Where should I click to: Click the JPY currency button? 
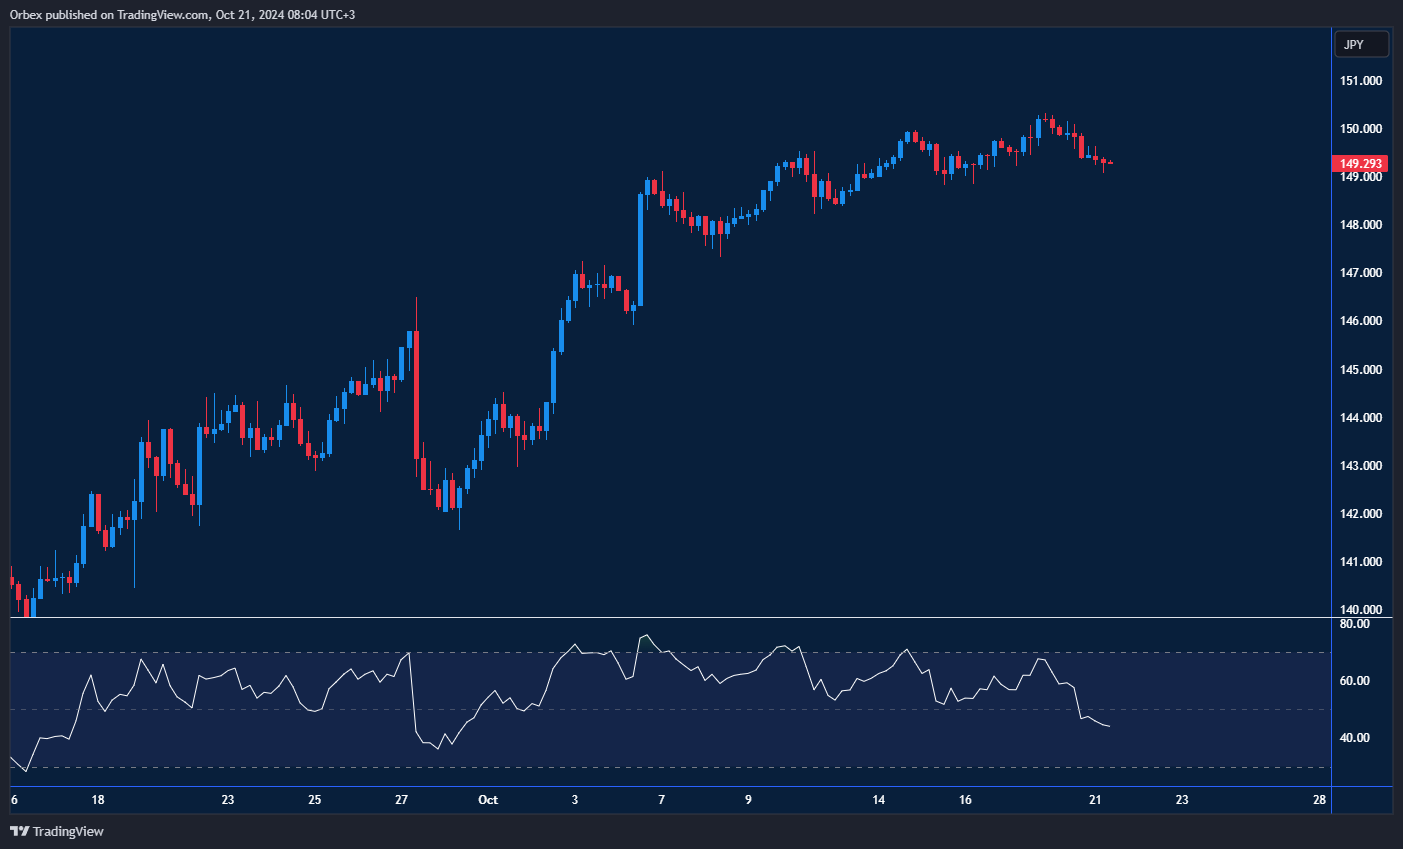1361,45
